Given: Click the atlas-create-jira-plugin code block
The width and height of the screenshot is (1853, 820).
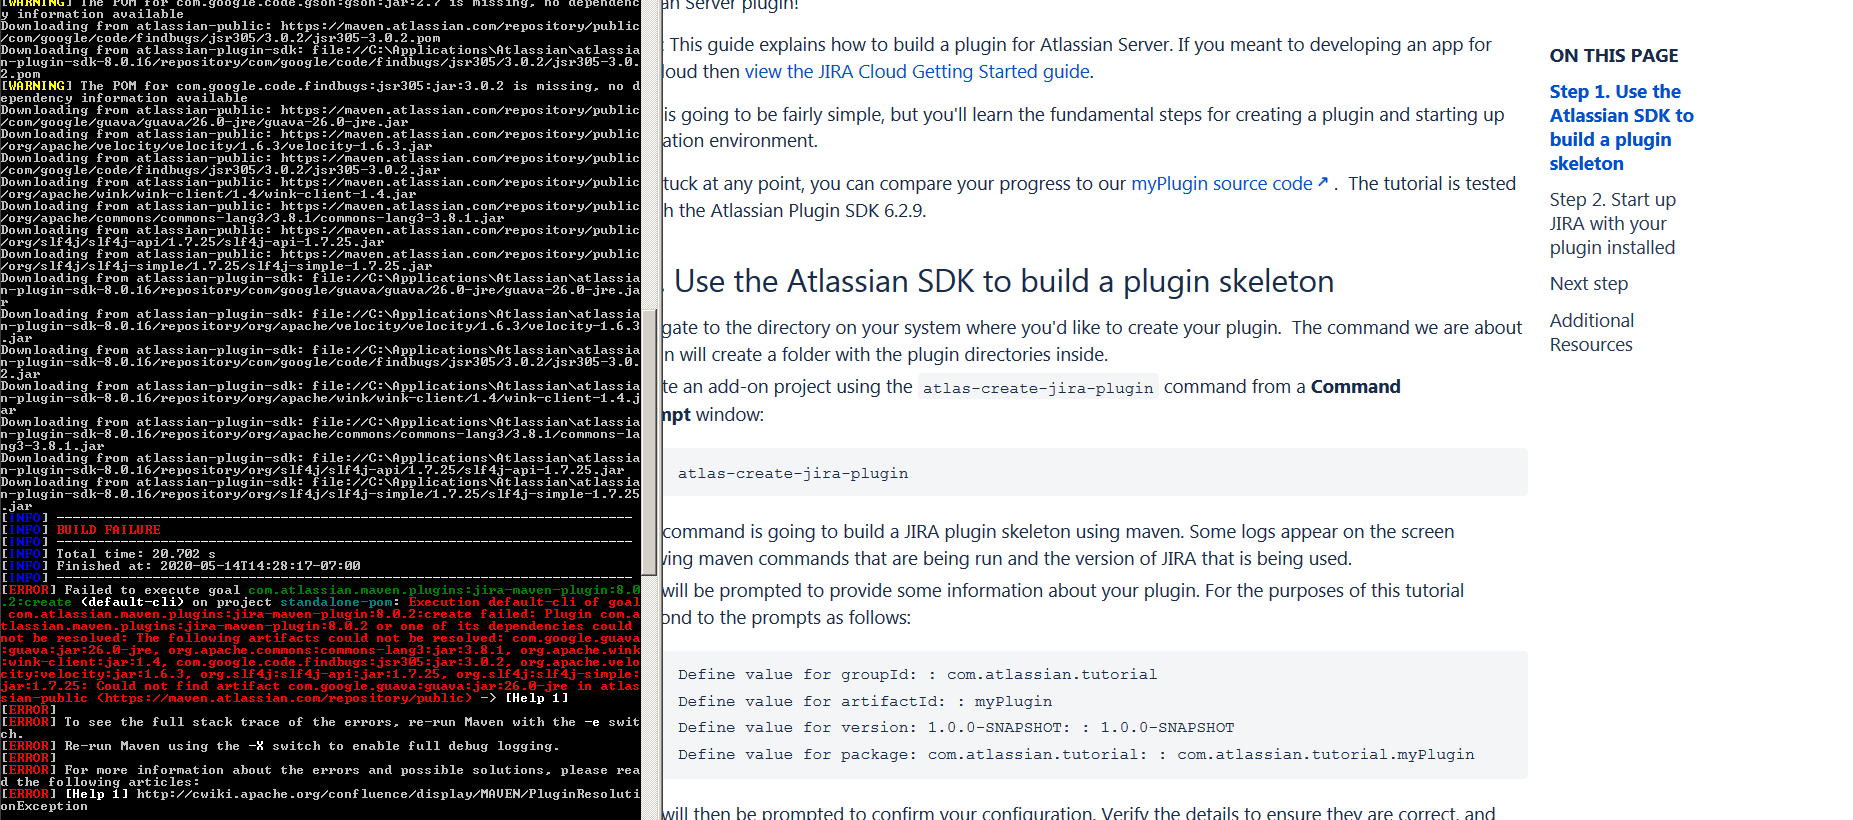Looking at the screenshot, I should [x=1095, y=472].
